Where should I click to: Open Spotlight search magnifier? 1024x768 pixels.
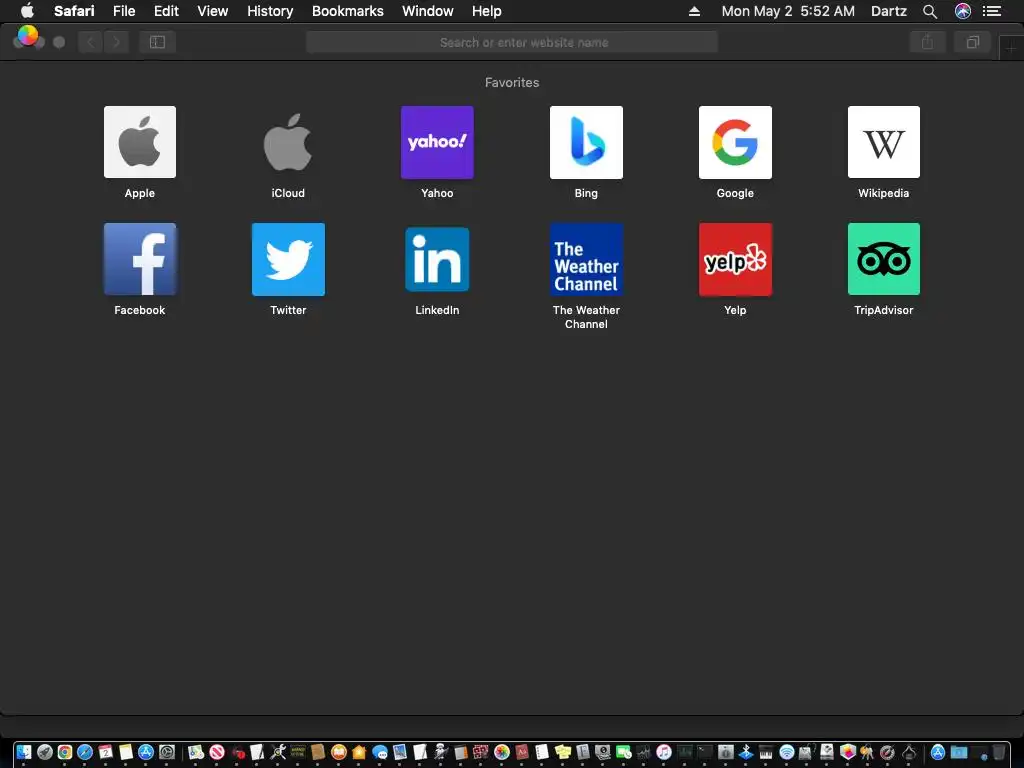(930, 11)
